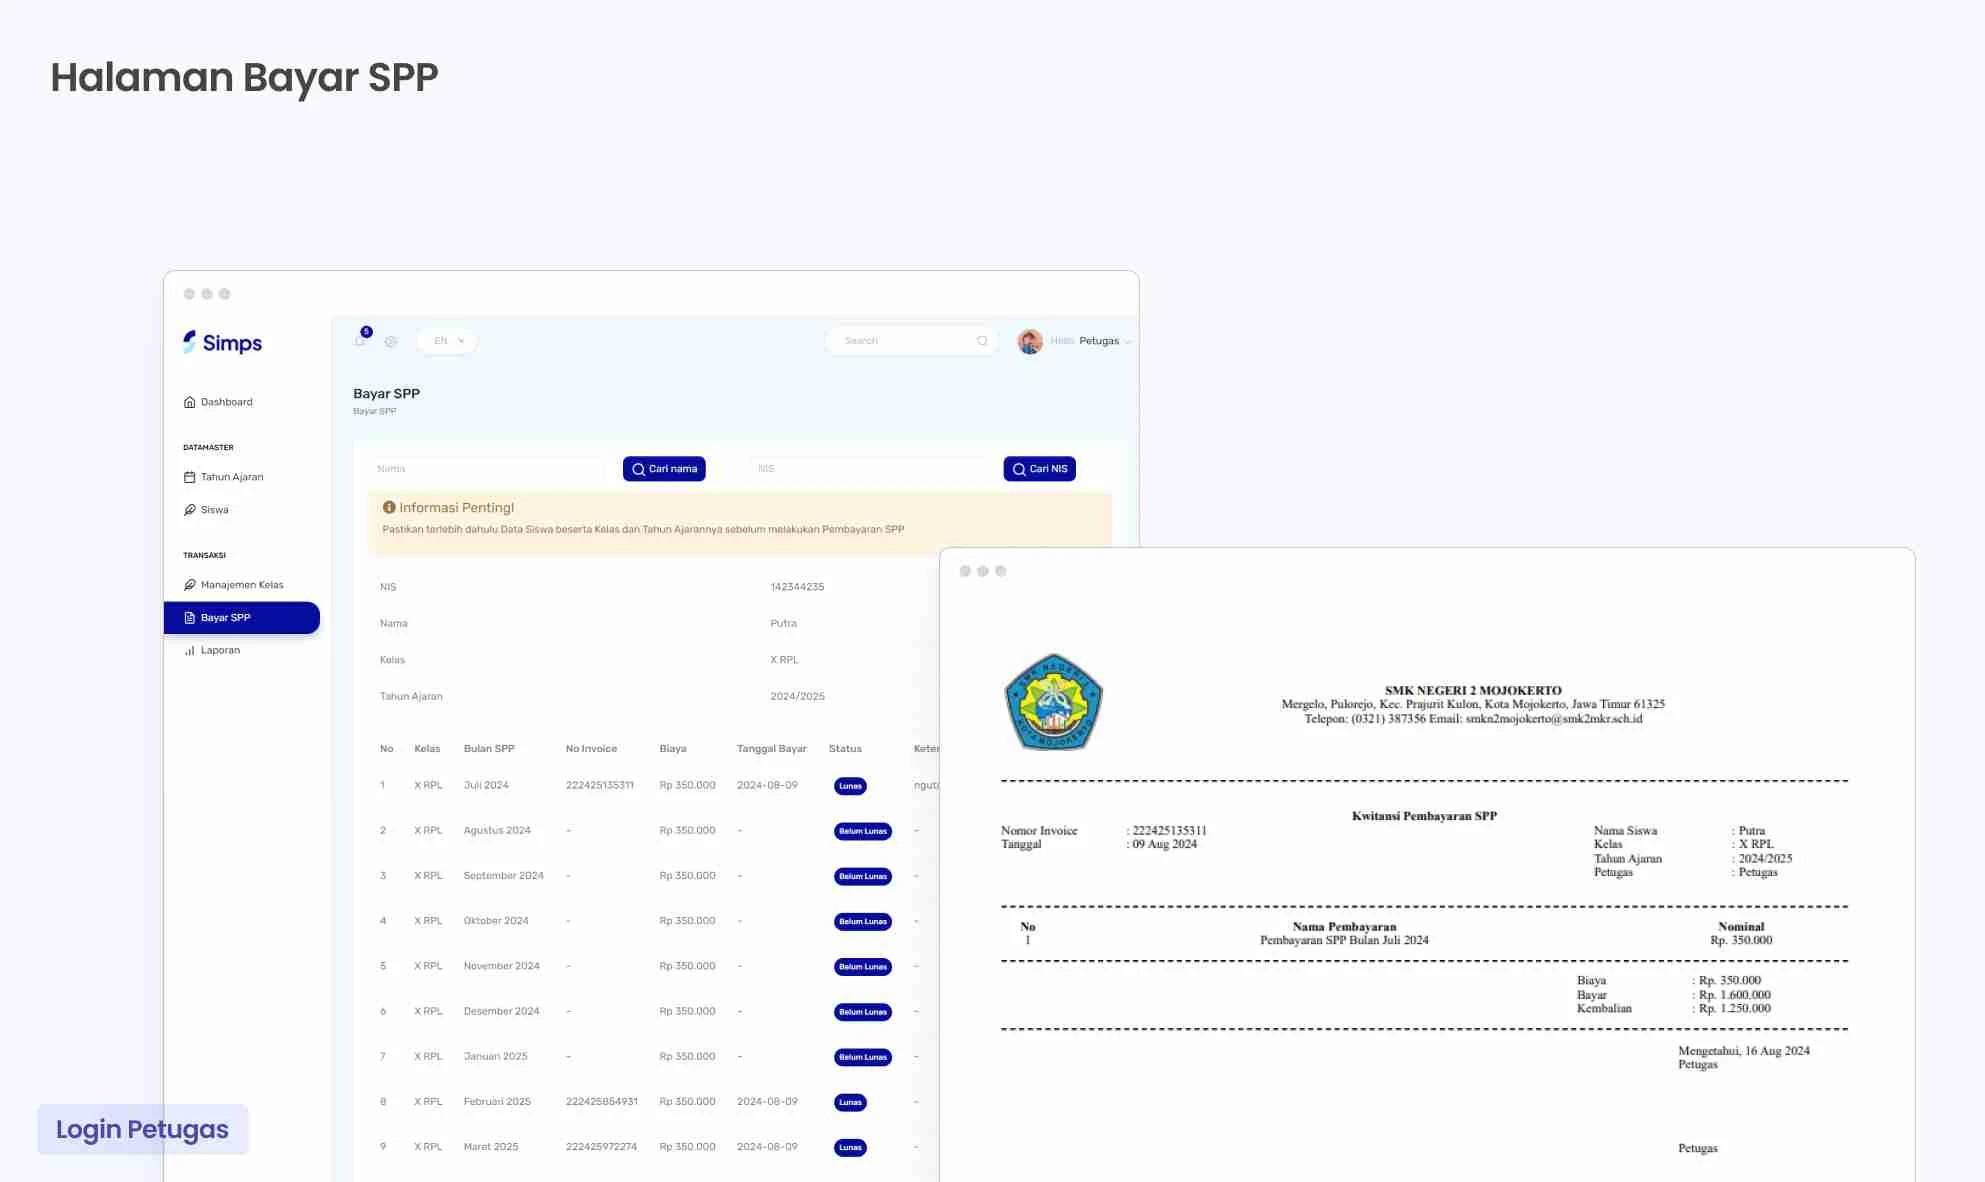Click the Cari nama button
Viewport: 1985px width, 1182px height.
tap(664, 469)
